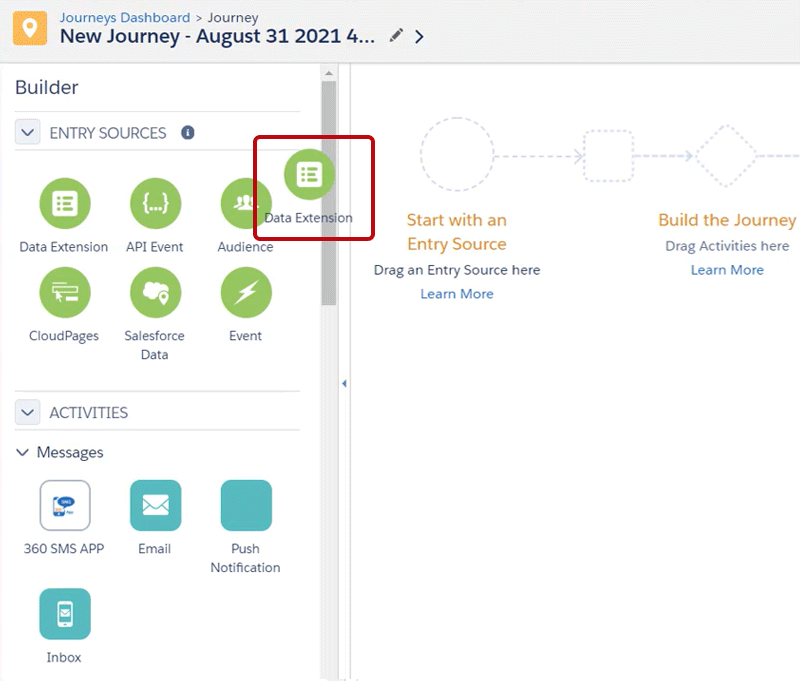This screenshot has width=800, height=681.
Task: Open the Journeys Dashboard breadcrumb link
Action: click(x=125, y=17)
